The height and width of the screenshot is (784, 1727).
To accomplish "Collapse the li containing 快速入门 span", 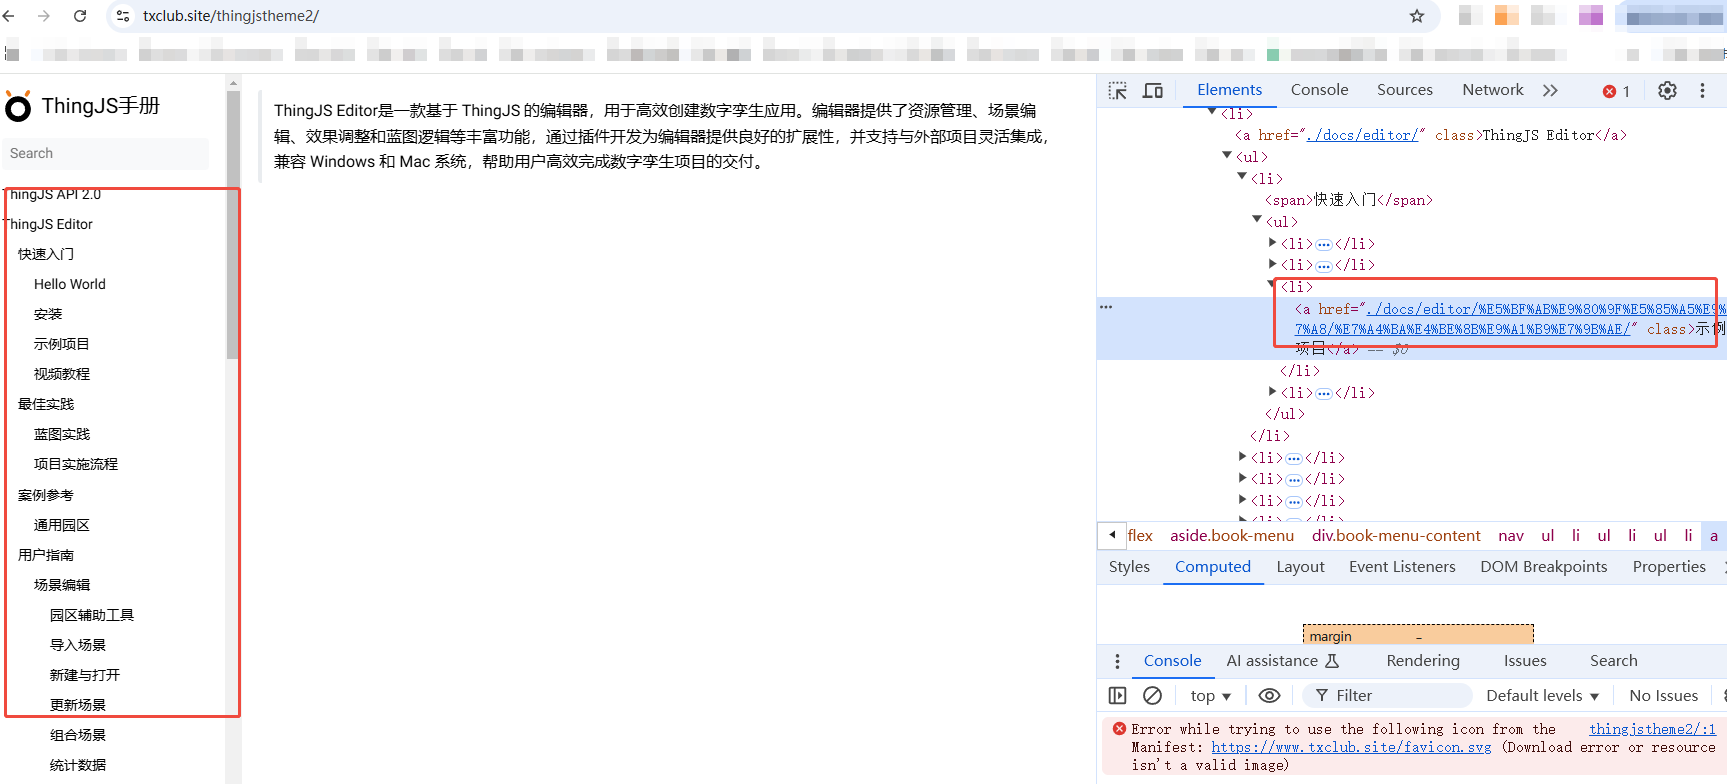I will 1242,177.
